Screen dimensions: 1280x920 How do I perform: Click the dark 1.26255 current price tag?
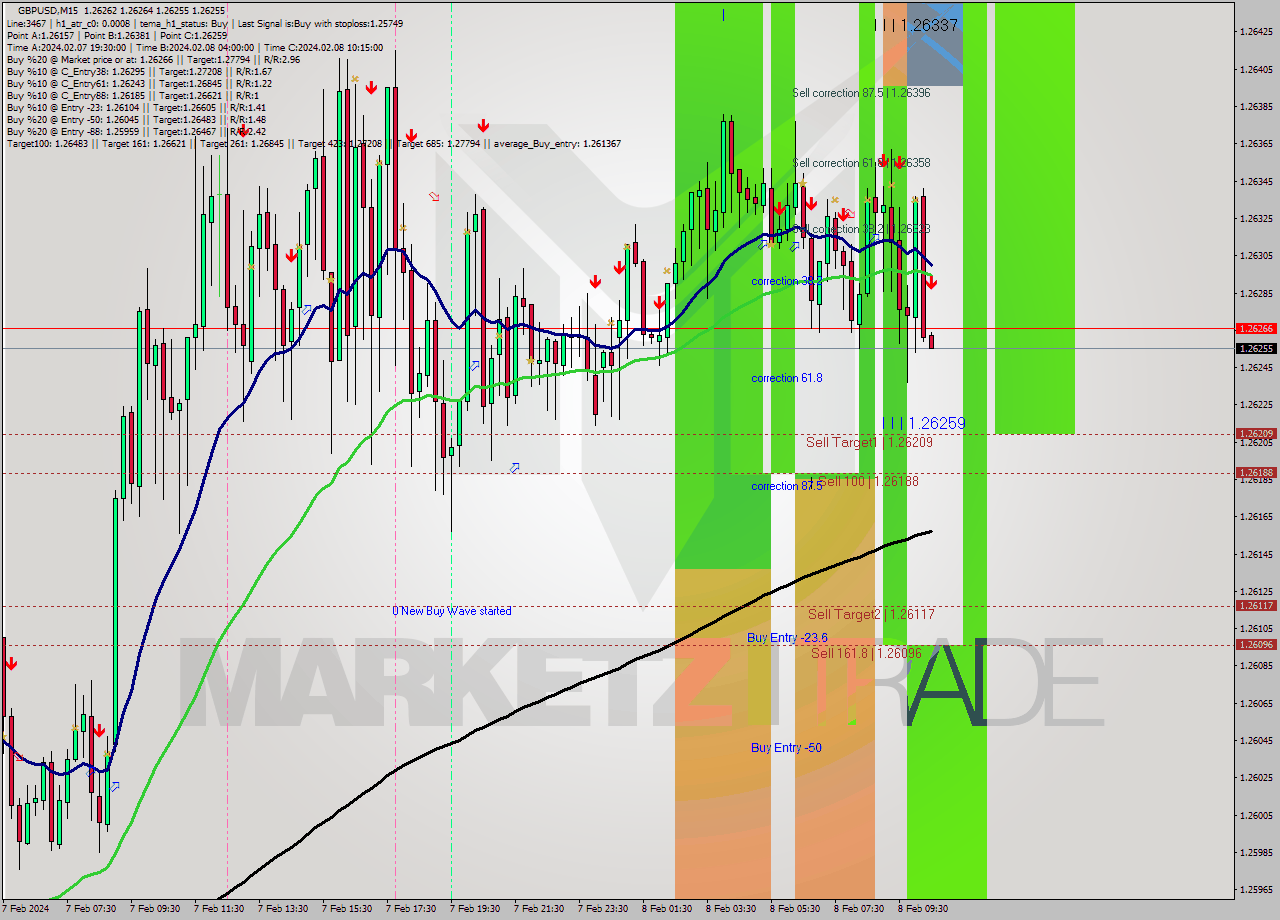pyautogui.click(x=1255, y=349)
